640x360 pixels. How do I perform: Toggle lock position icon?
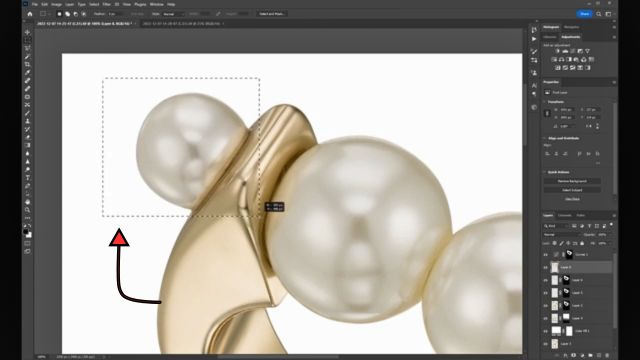(x=568, y=243)
